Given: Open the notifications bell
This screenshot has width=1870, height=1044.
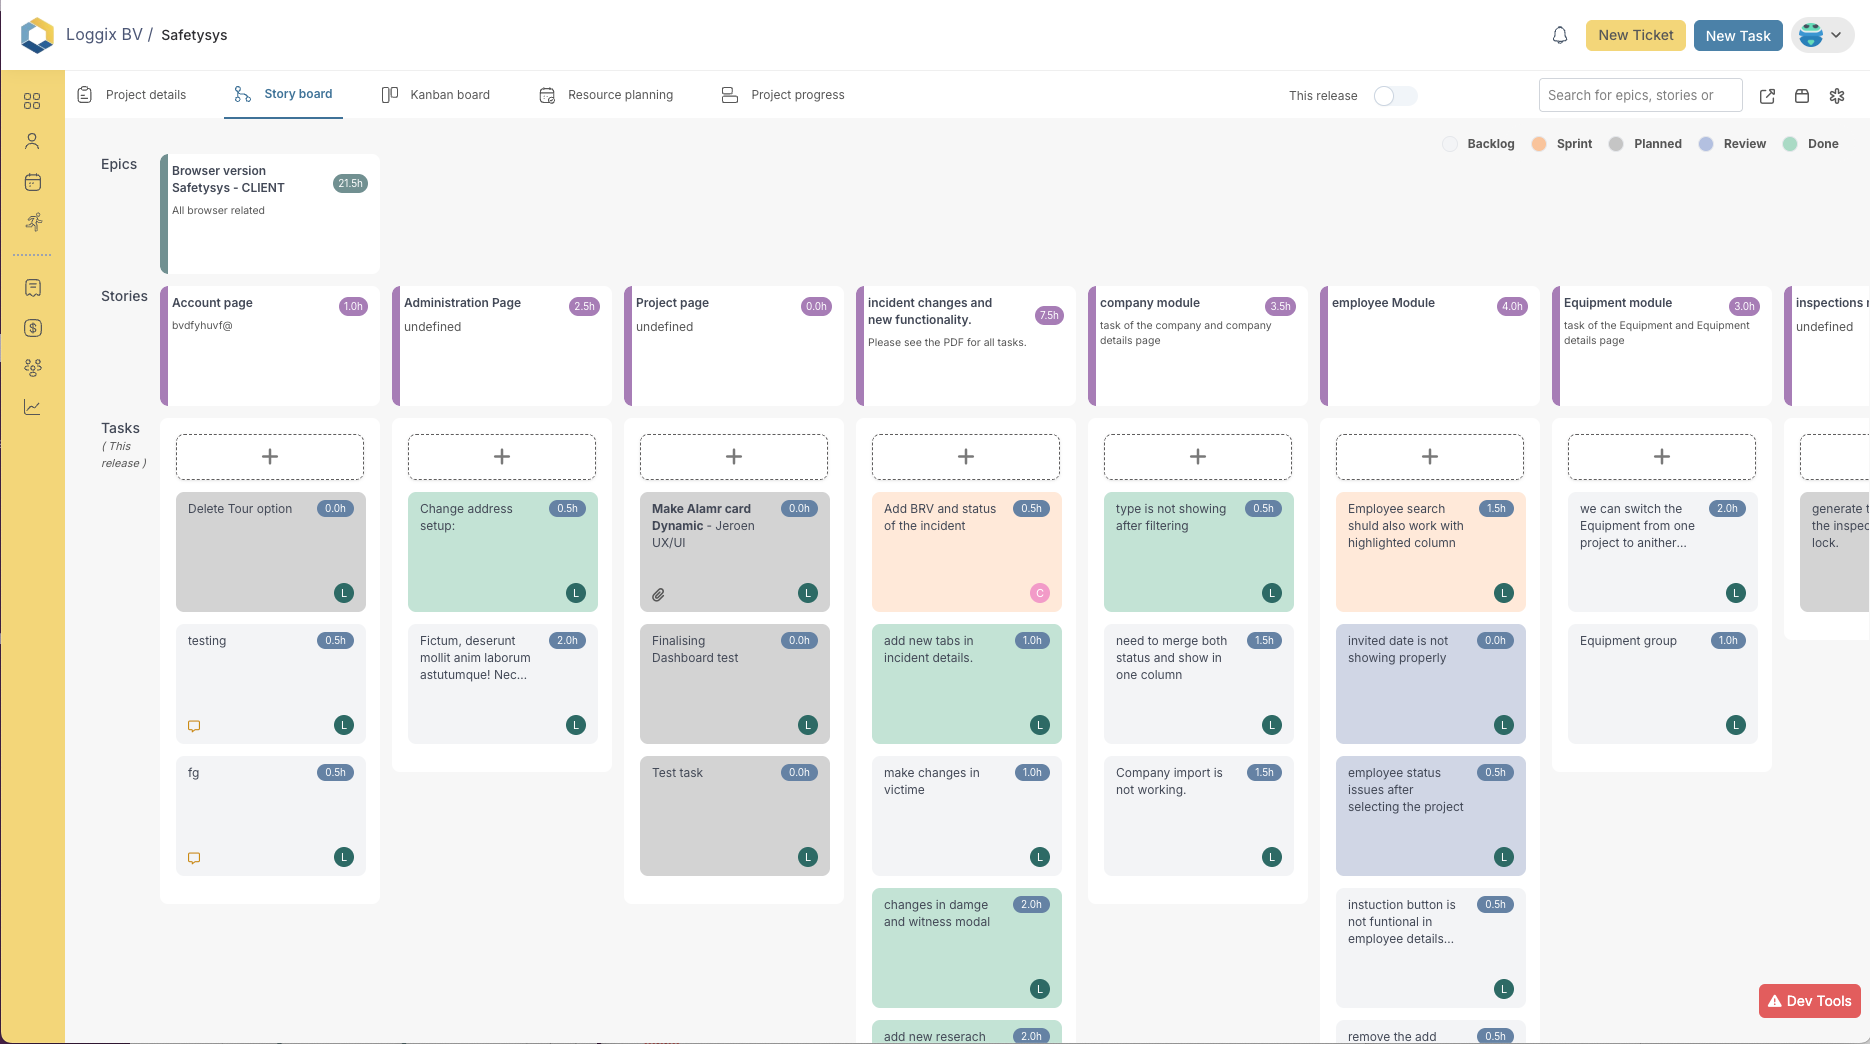Looking at the screenshot, I should click(x=1559, y=36).
